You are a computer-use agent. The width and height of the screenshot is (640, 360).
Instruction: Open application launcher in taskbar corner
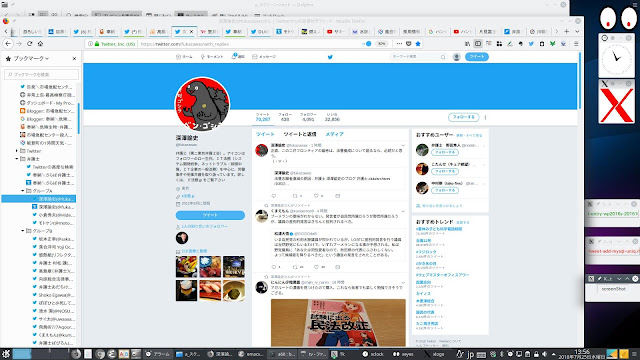(x=5, y=354)
